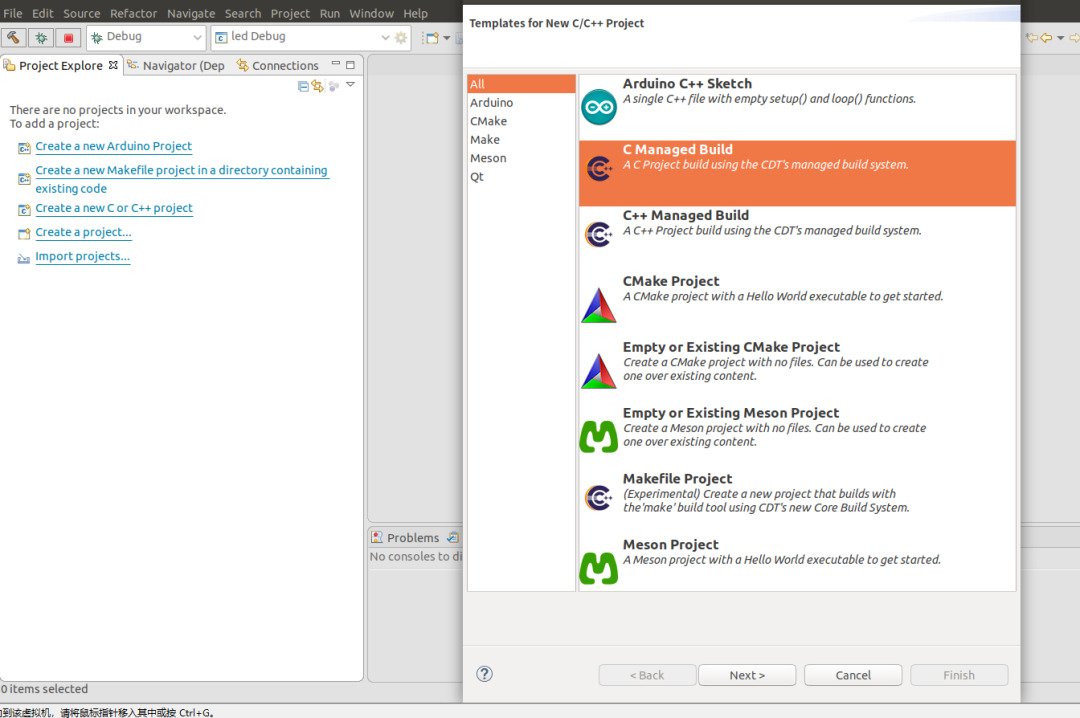Click the launch configuration gear icon
Image resolution: width=1080 pixels, height=718 pixels.
pyautogui.click(x=401, y=37)
